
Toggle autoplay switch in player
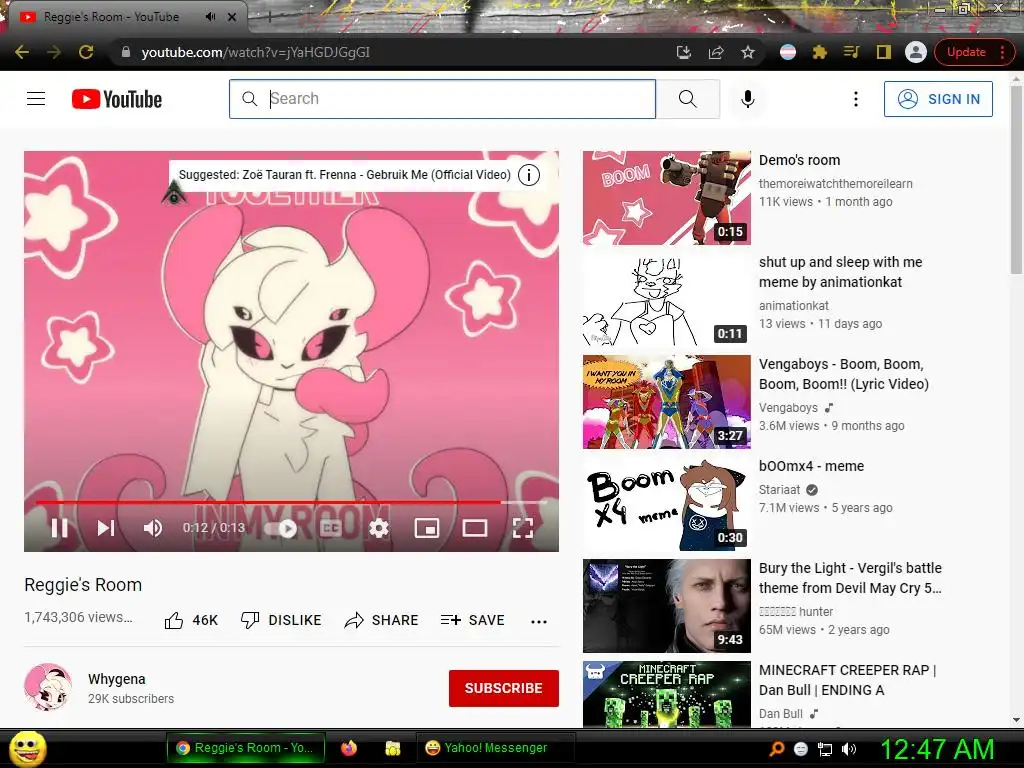click(x=281, y=528)
